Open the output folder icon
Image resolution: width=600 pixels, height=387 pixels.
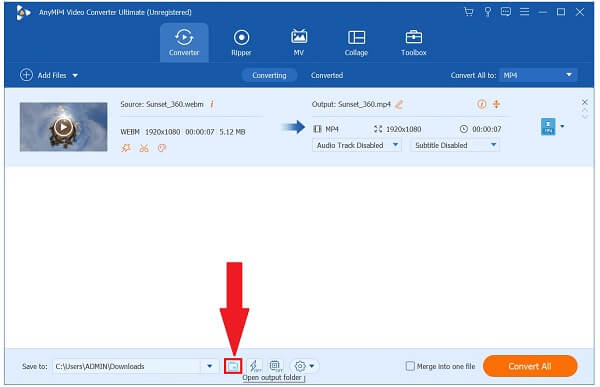coord(233,366)
